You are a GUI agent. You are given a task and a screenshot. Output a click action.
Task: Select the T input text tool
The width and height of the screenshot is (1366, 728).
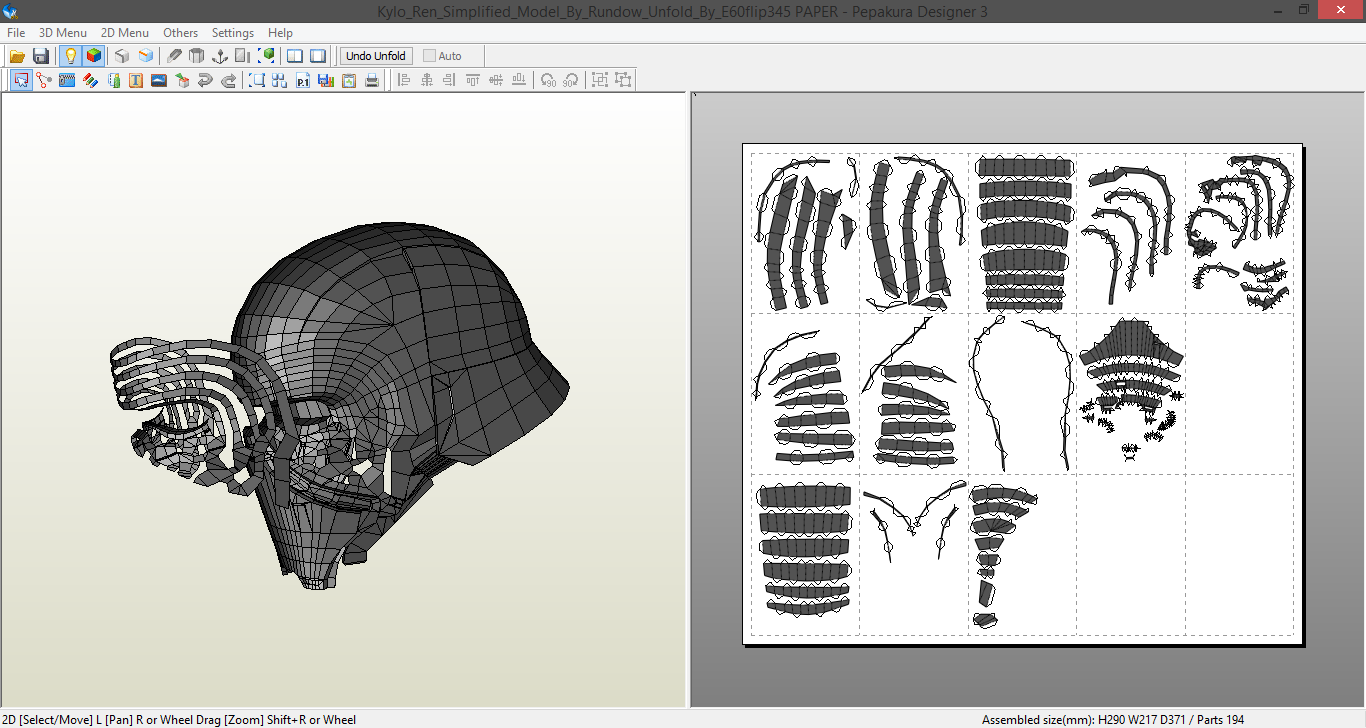tap(136, 80)
